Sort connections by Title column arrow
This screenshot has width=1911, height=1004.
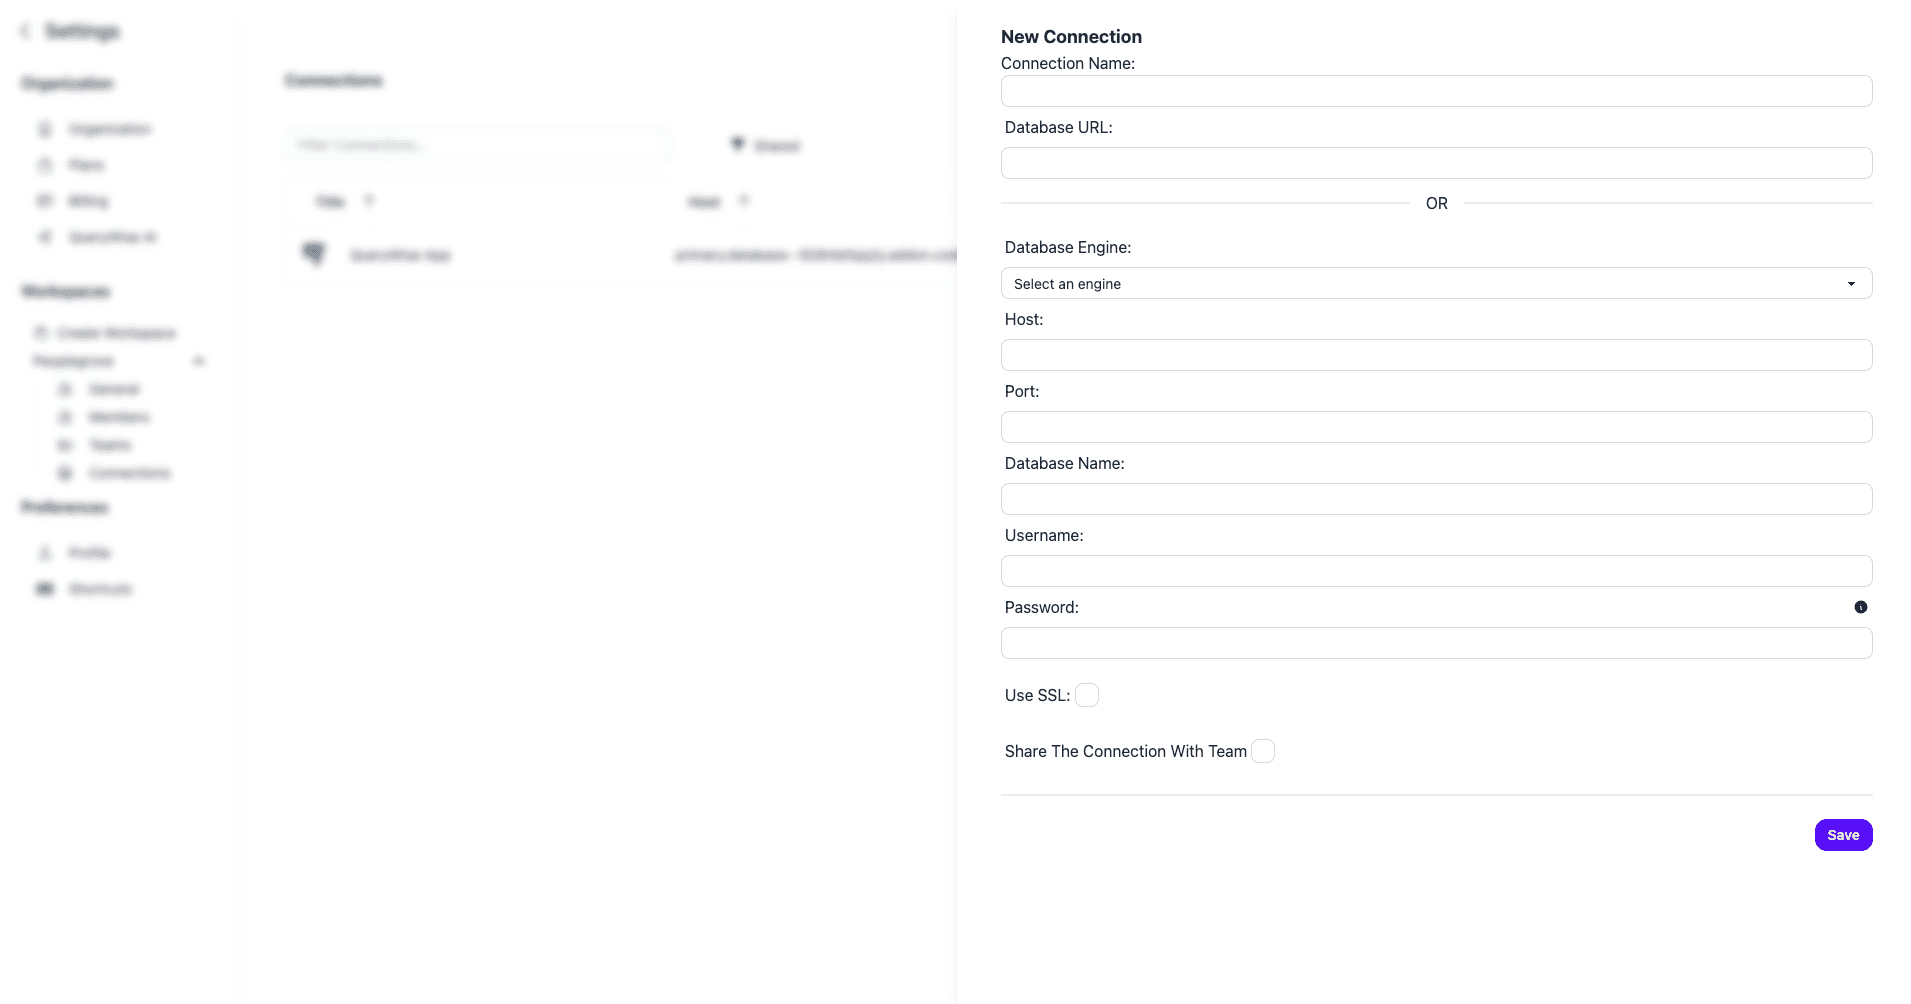coord(368,201)
